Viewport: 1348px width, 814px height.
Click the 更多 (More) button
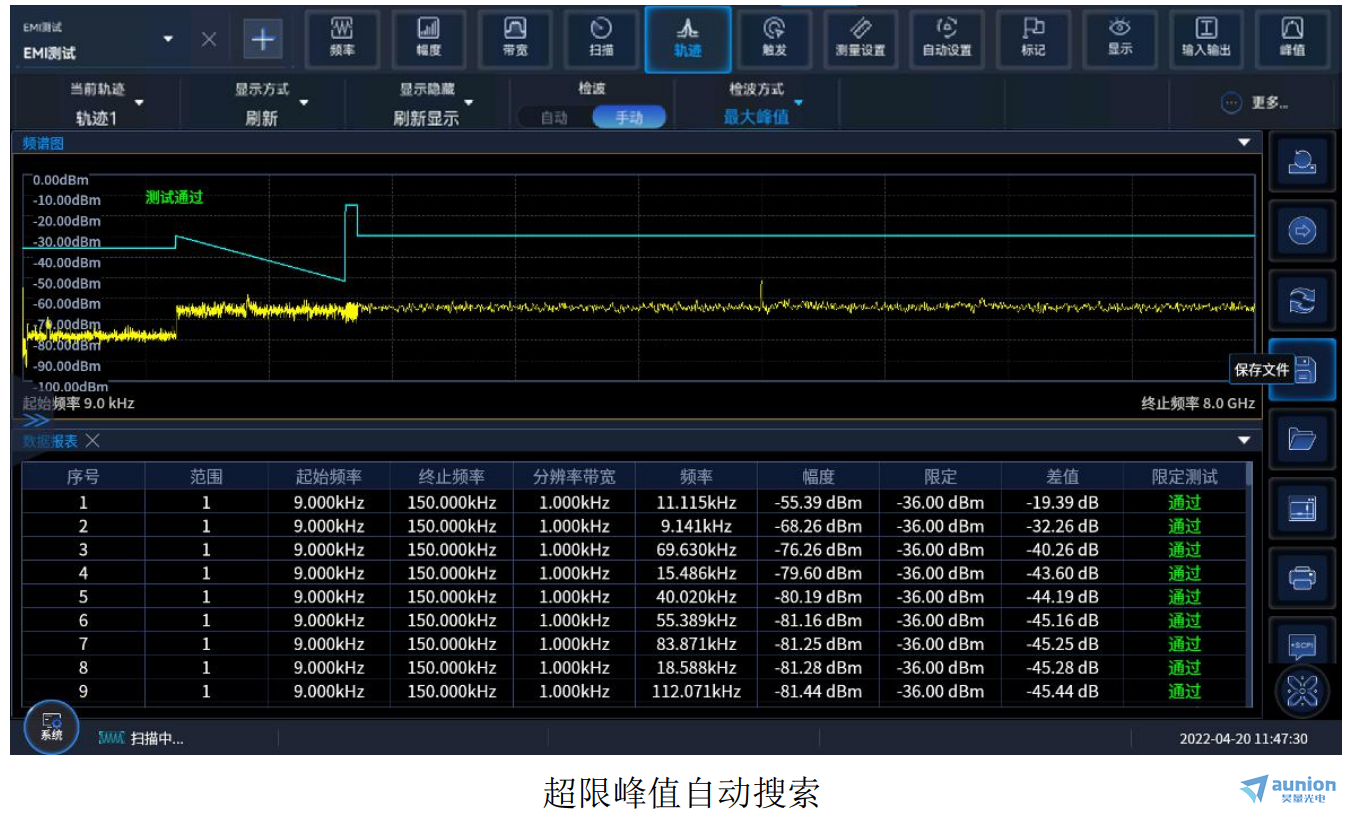[1256, 103]
